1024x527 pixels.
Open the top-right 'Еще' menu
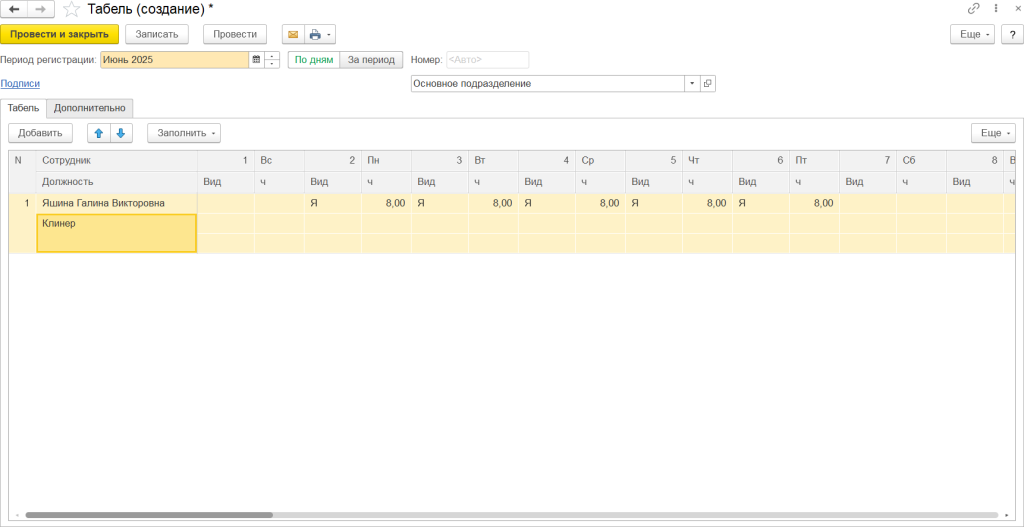point(971,34)
